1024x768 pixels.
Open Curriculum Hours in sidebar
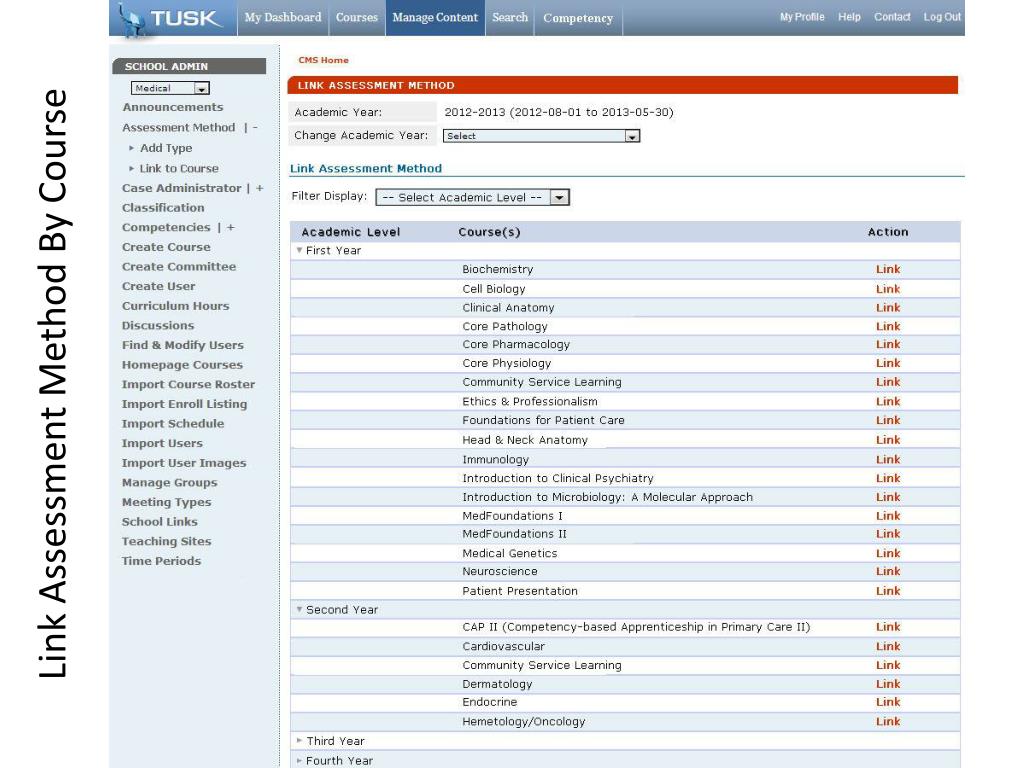pyautogui.click(x=175, y=306)
